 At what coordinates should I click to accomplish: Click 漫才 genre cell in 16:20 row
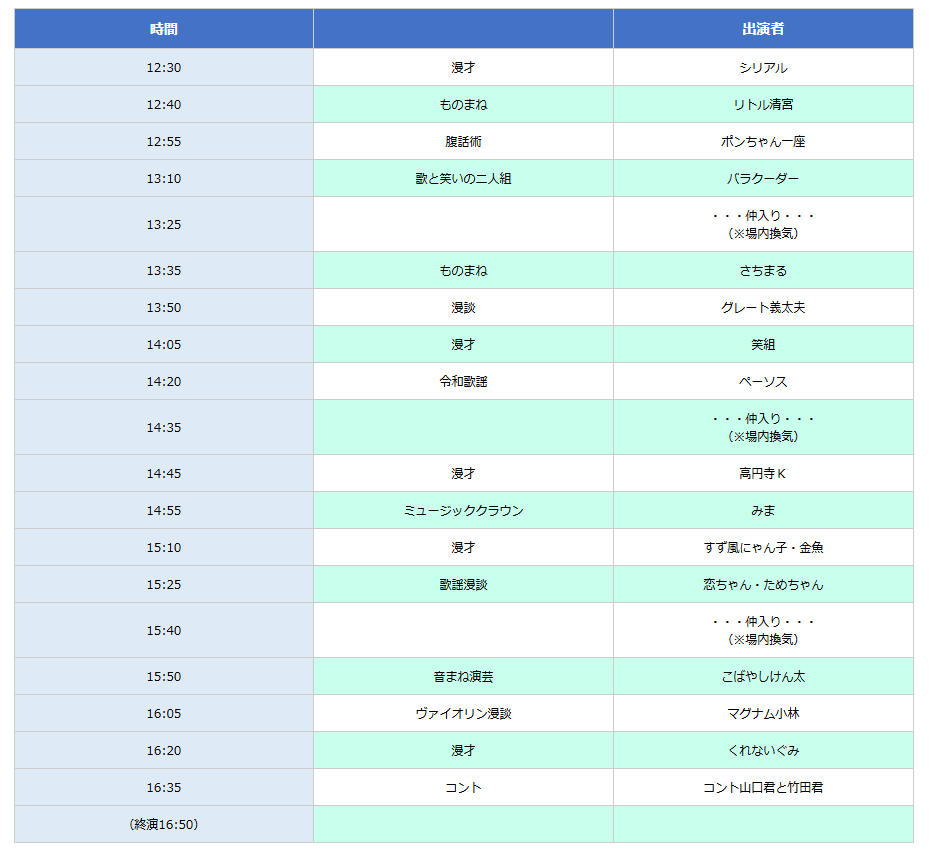click(x=464, y=750)
